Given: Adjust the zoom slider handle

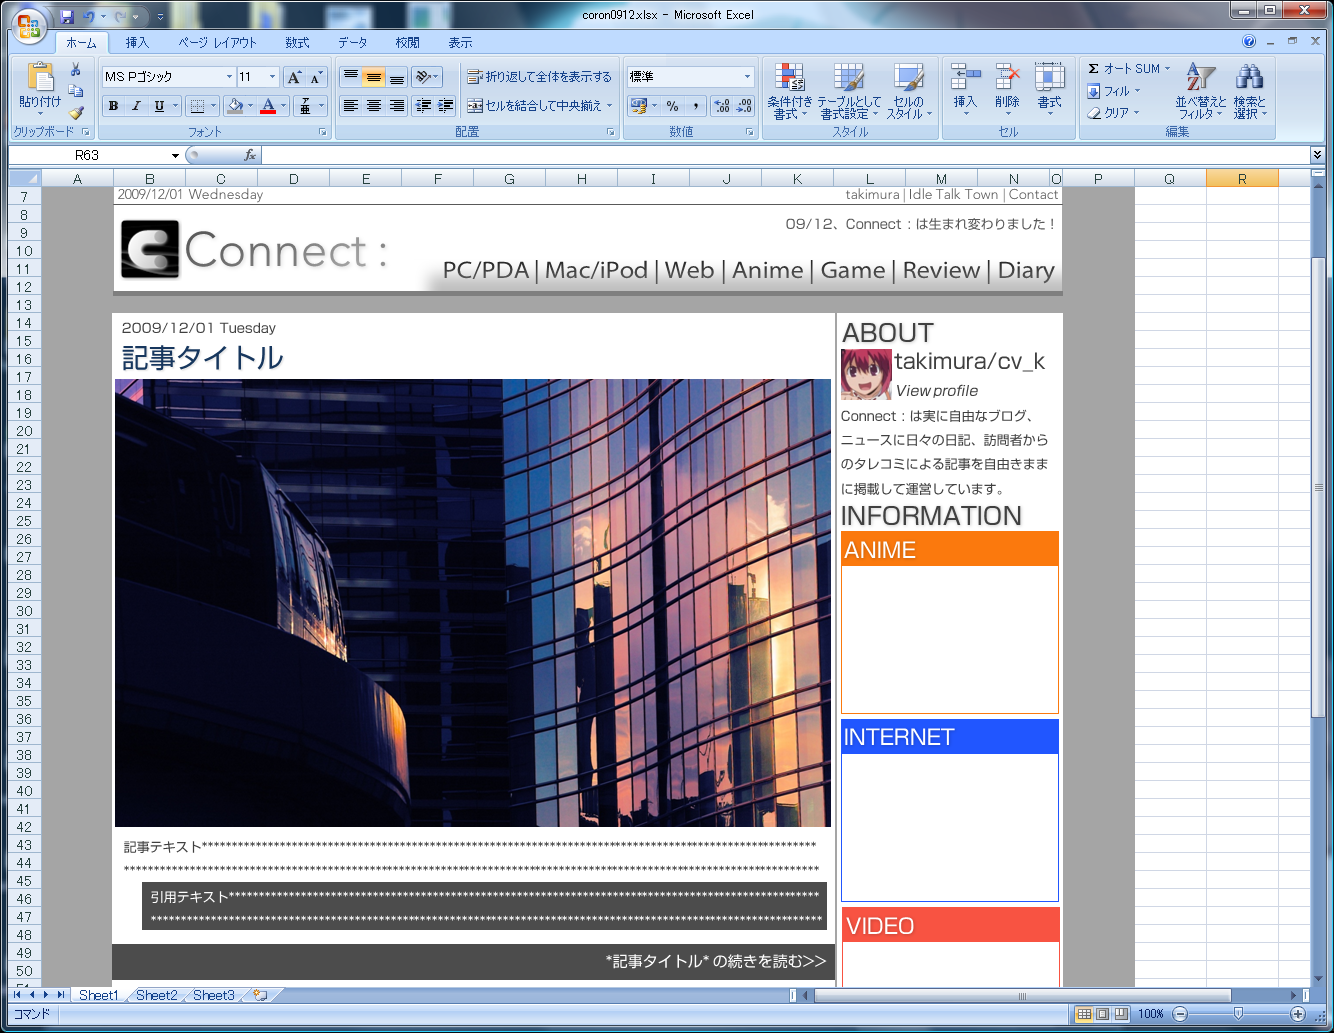Looking at the screenshot, I should pyautogui.click(x=1238, y=1014).
